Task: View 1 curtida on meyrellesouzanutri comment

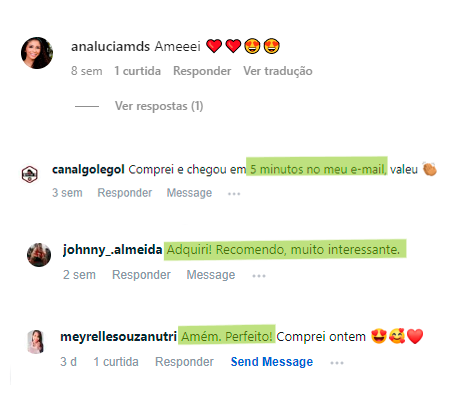Action: coord(116,362)
